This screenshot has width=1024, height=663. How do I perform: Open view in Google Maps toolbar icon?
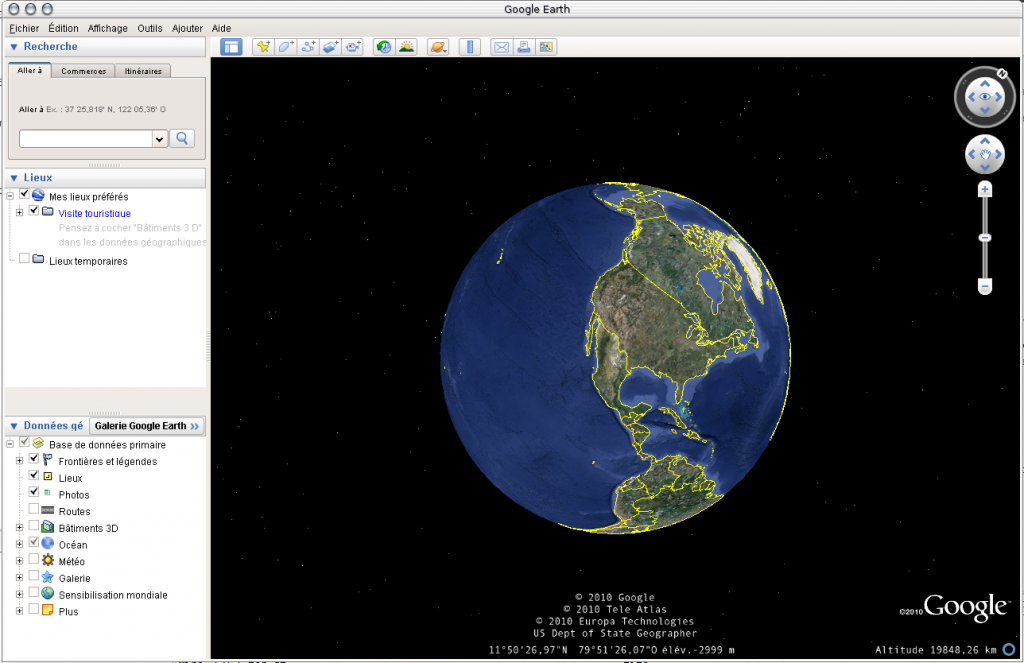point(546,47)
